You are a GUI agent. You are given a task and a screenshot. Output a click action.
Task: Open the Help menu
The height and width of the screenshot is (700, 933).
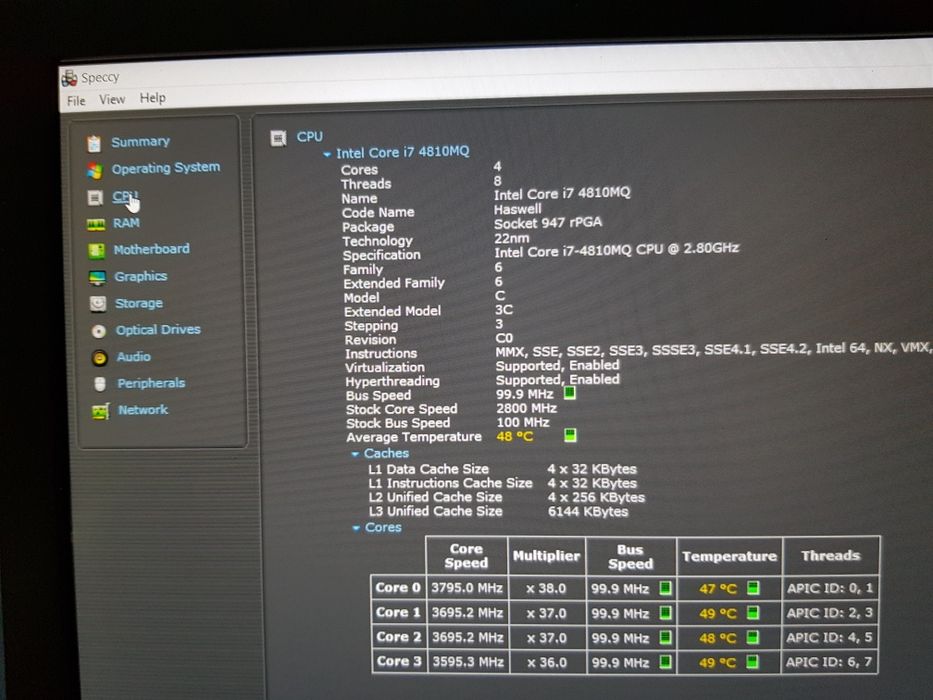tap(152, 98)
